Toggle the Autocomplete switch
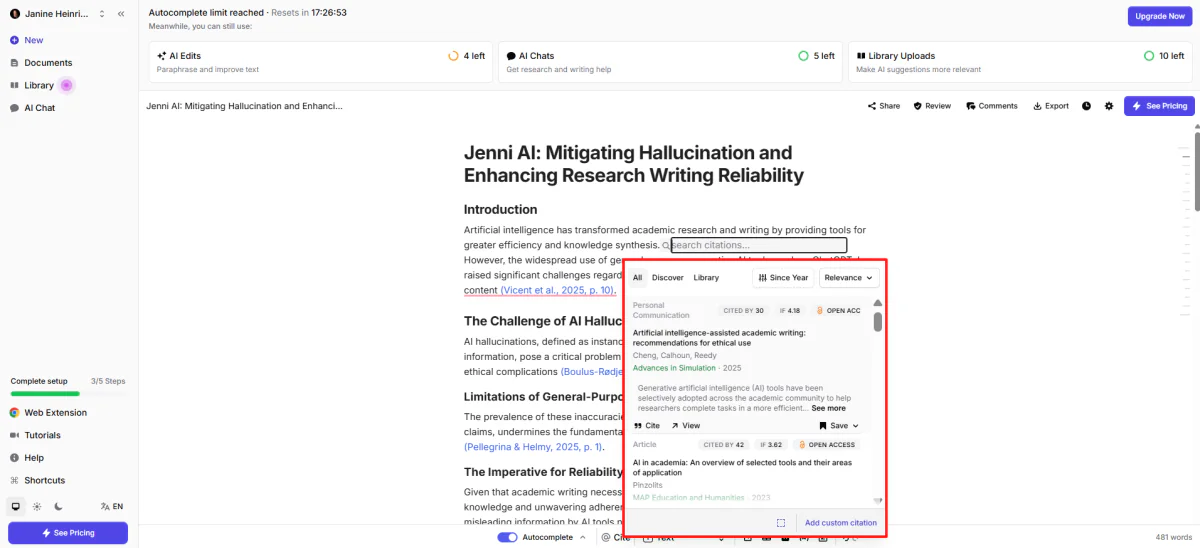 click(507, 538)
